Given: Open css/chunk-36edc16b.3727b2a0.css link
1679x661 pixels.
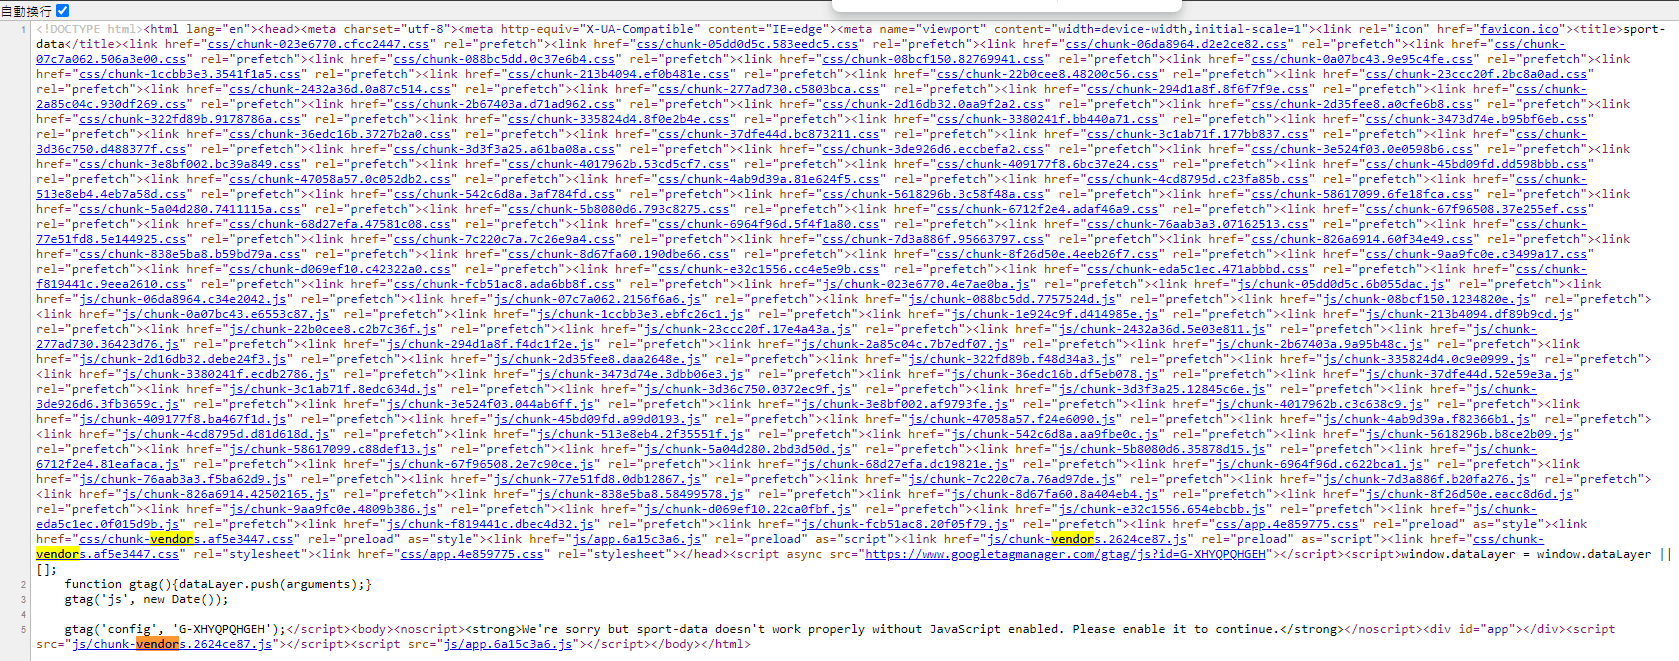Looking at the screenshot, I should click(x=340, y=134).
